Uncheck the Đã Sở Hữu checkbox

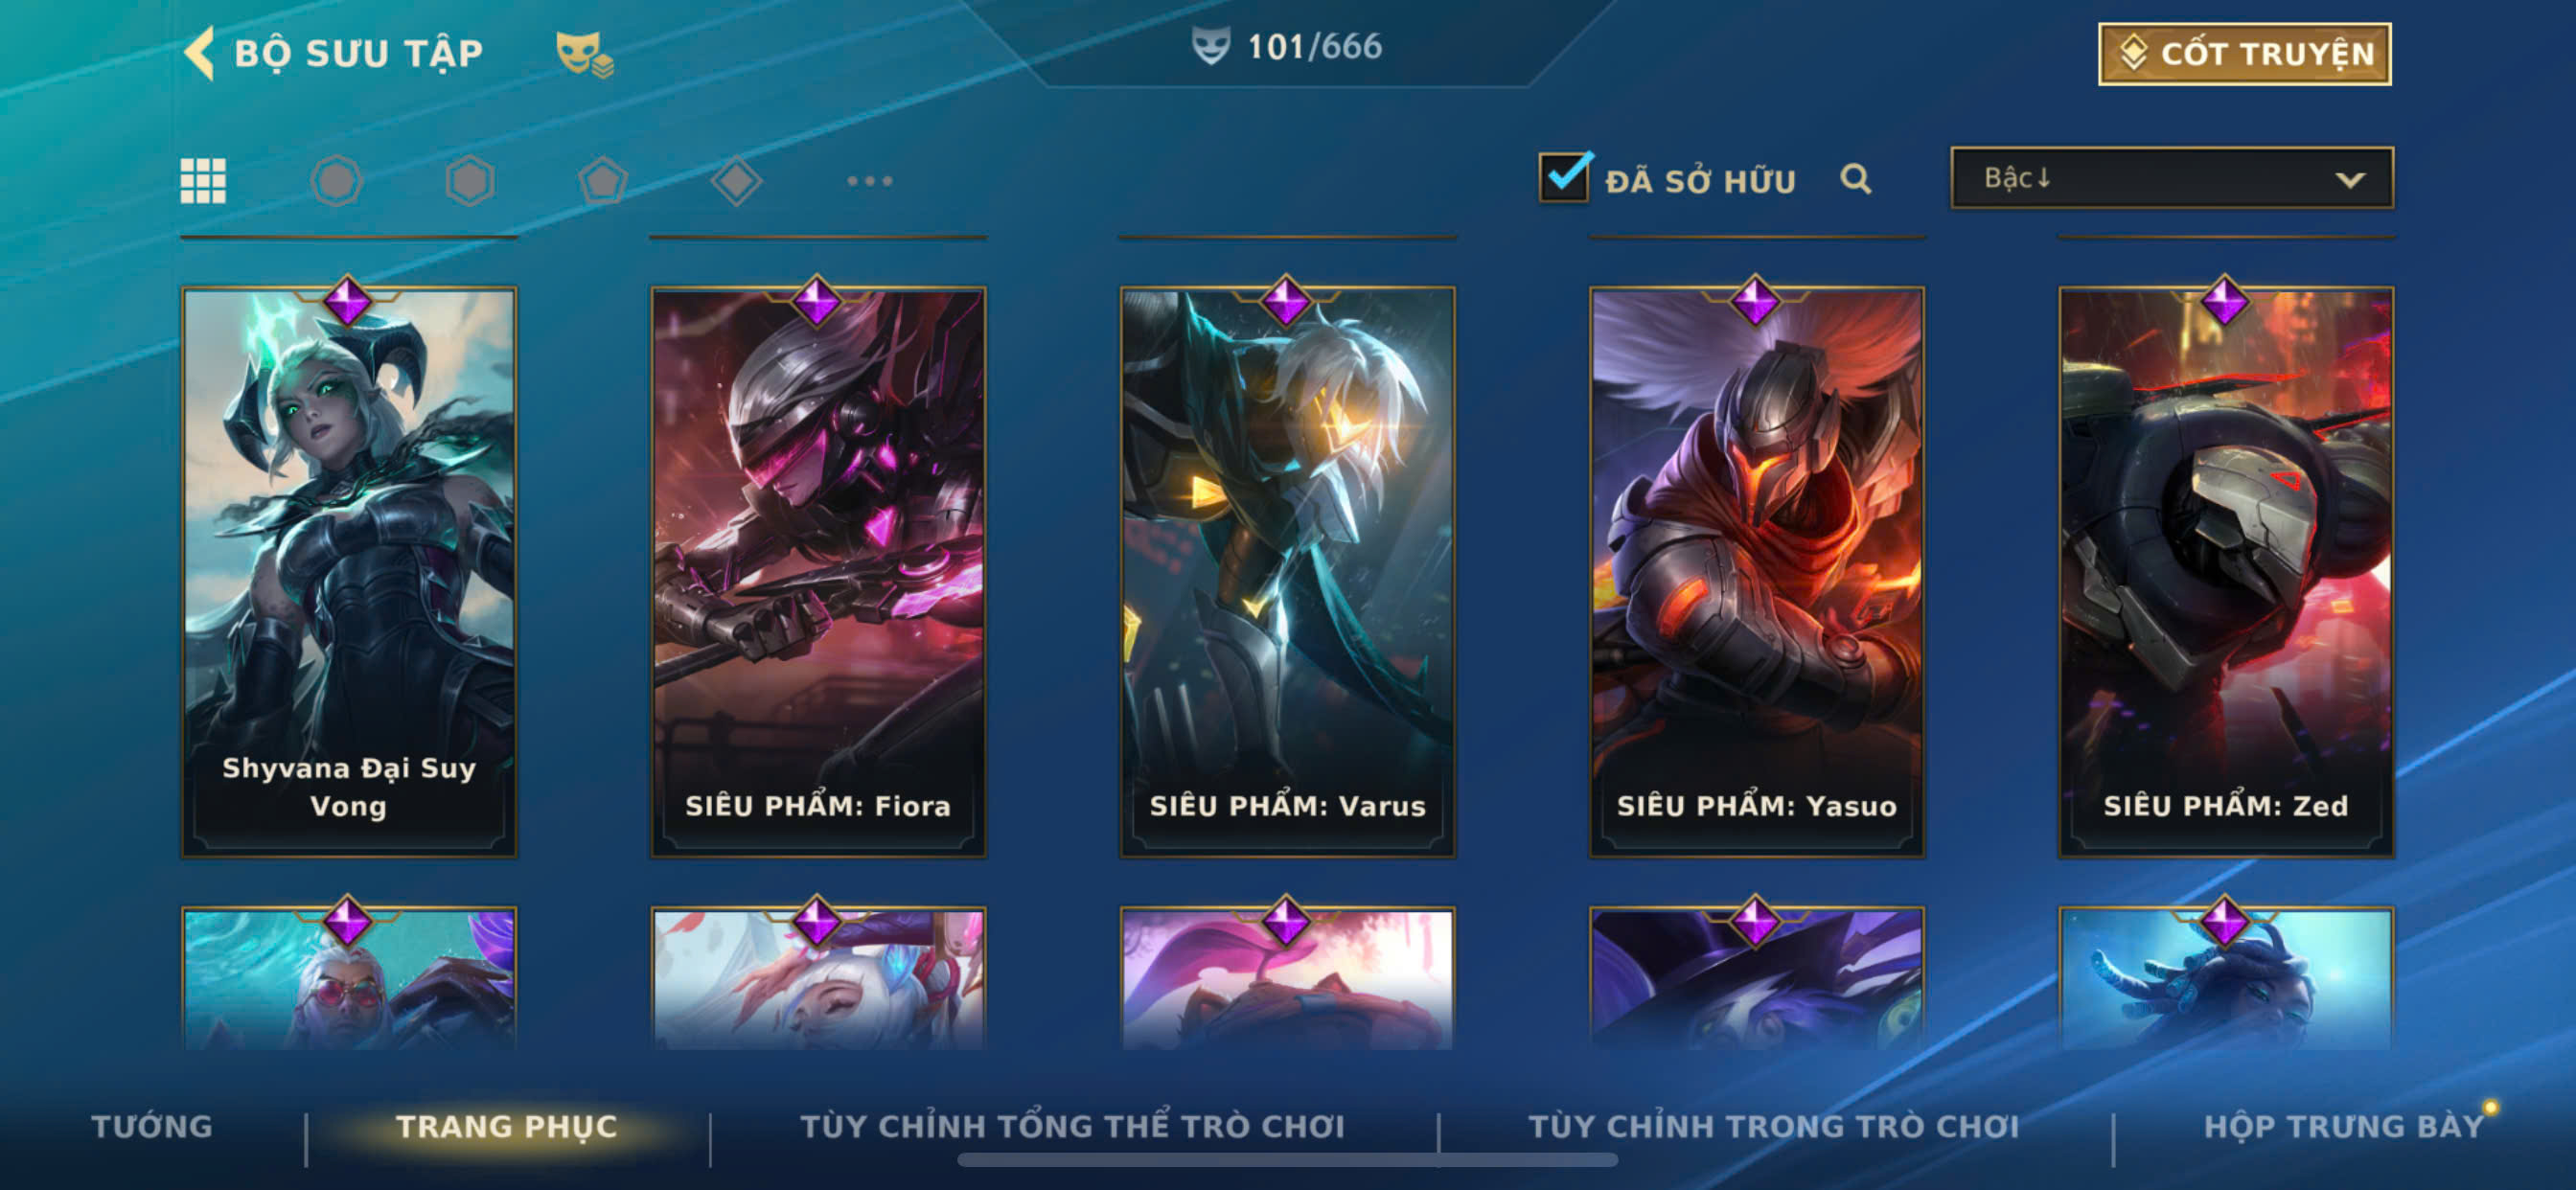coord(1564,178)
